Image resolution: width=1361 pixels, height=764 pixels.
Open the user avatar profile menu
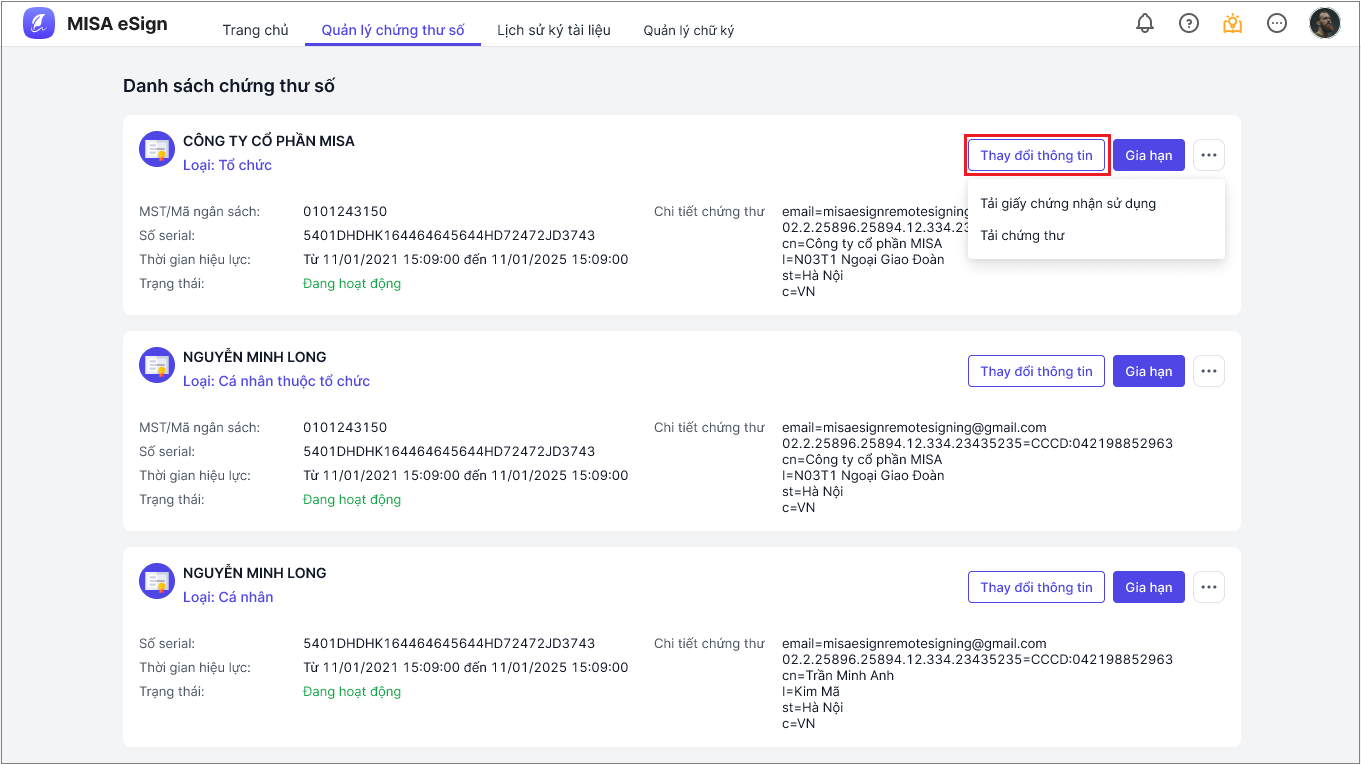[x=1325, y=23]
